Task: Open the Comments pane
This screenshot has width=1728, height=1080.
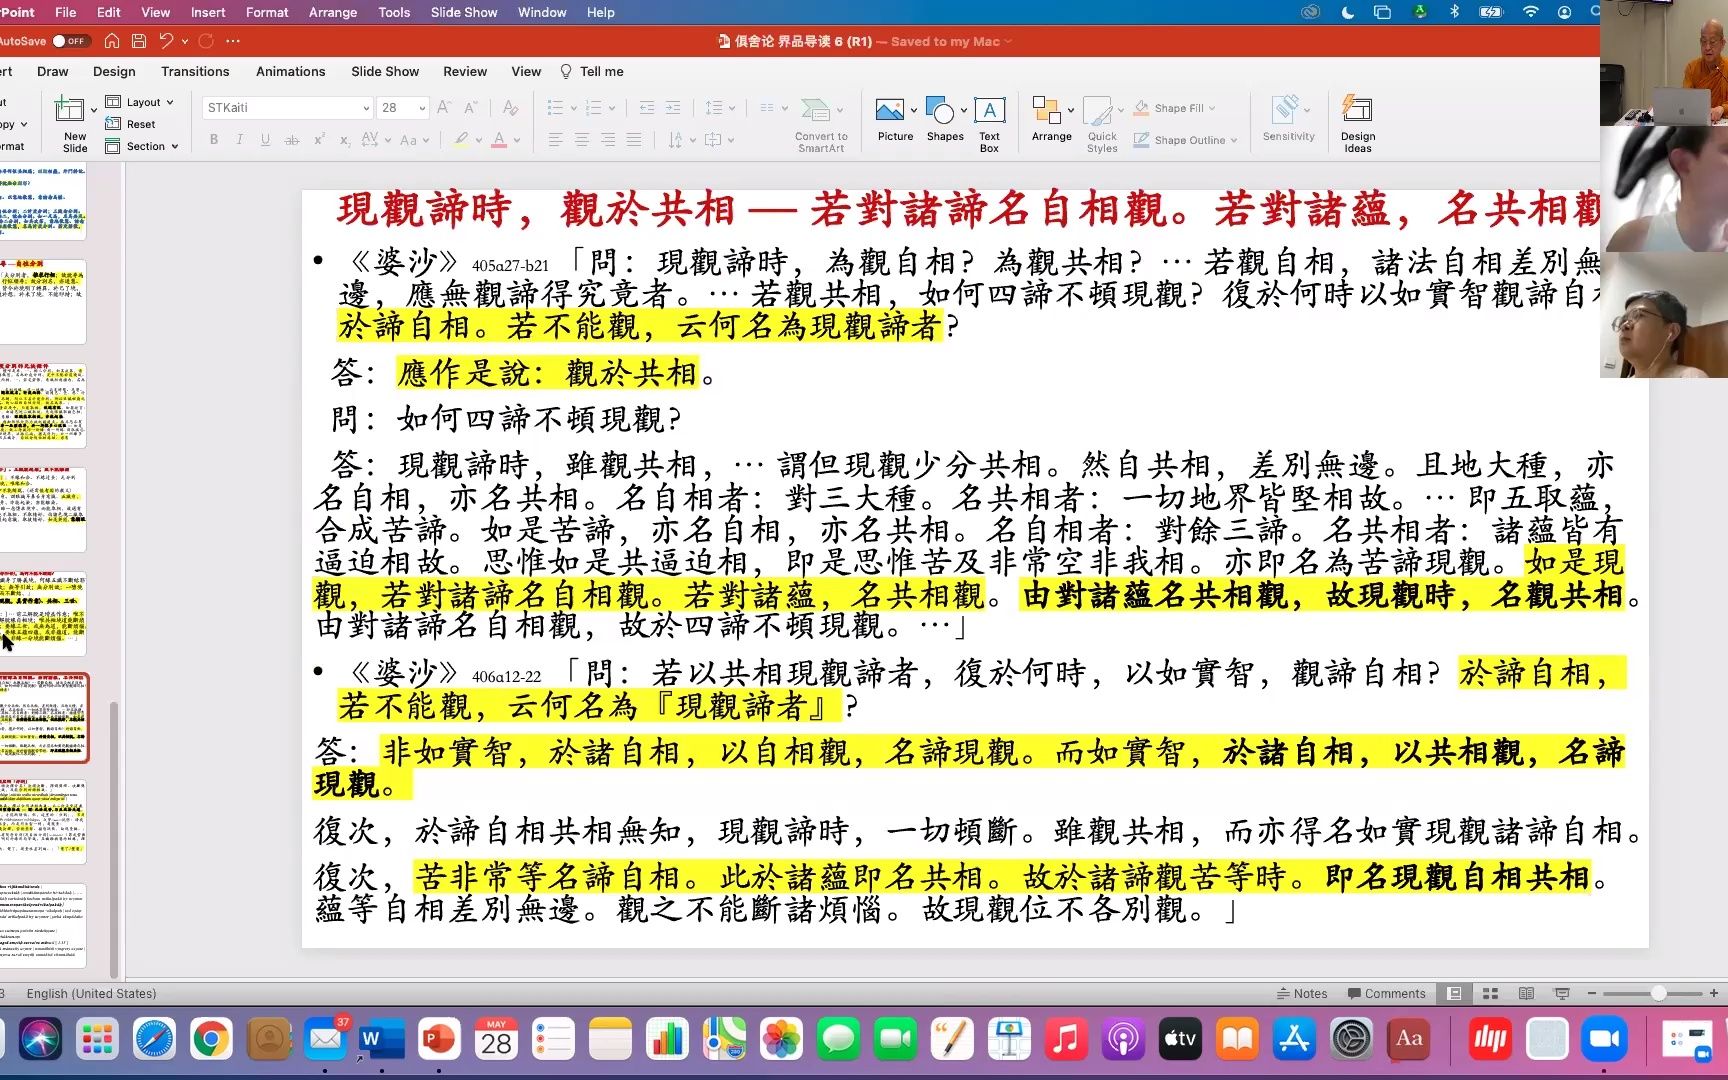Action: 1386,993
